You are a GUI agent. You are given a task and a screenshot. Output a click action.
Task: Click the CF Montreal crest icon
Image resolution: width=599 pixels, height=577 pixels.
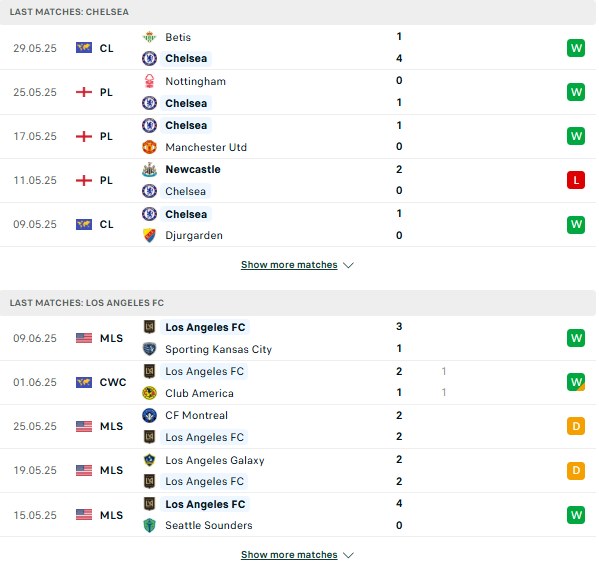(149, 415)
